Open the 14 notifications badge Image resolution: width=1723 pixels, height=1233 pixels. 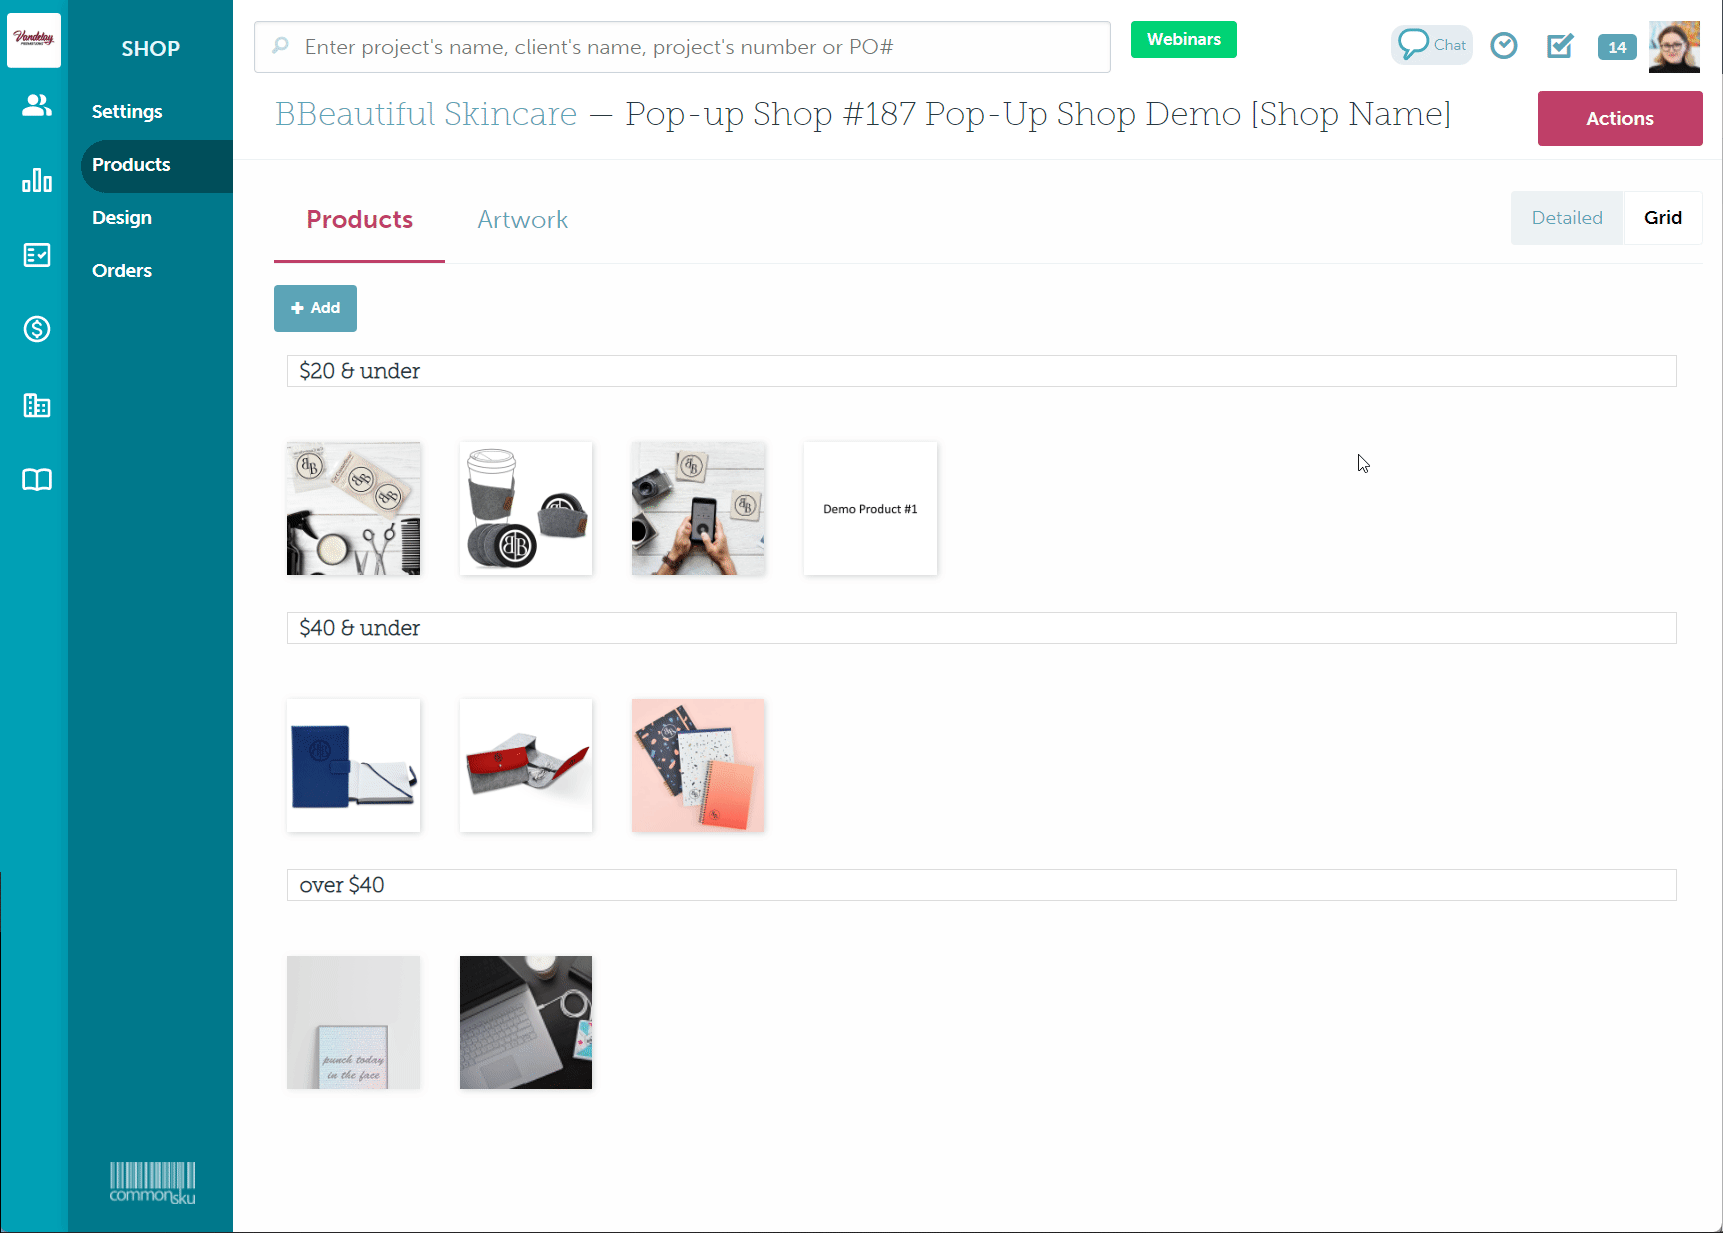pos(1617,47)
